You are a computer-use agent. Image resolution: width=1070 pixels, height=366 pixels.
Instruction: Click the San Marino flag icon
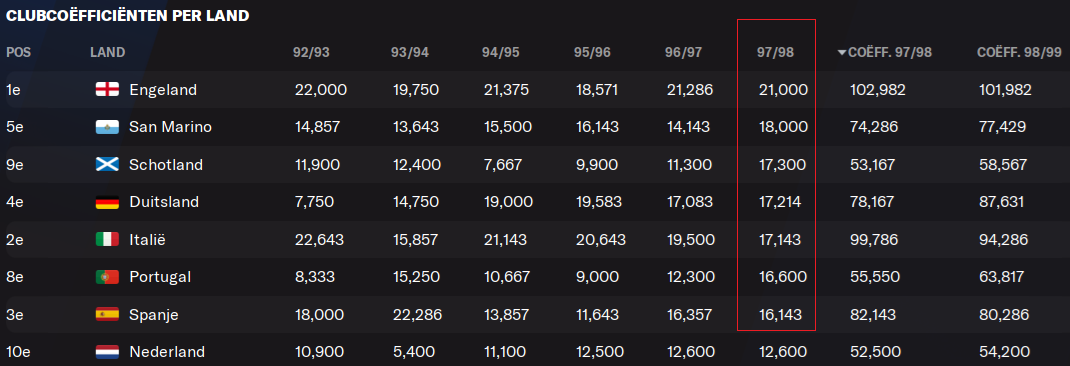tap(108, 127)
